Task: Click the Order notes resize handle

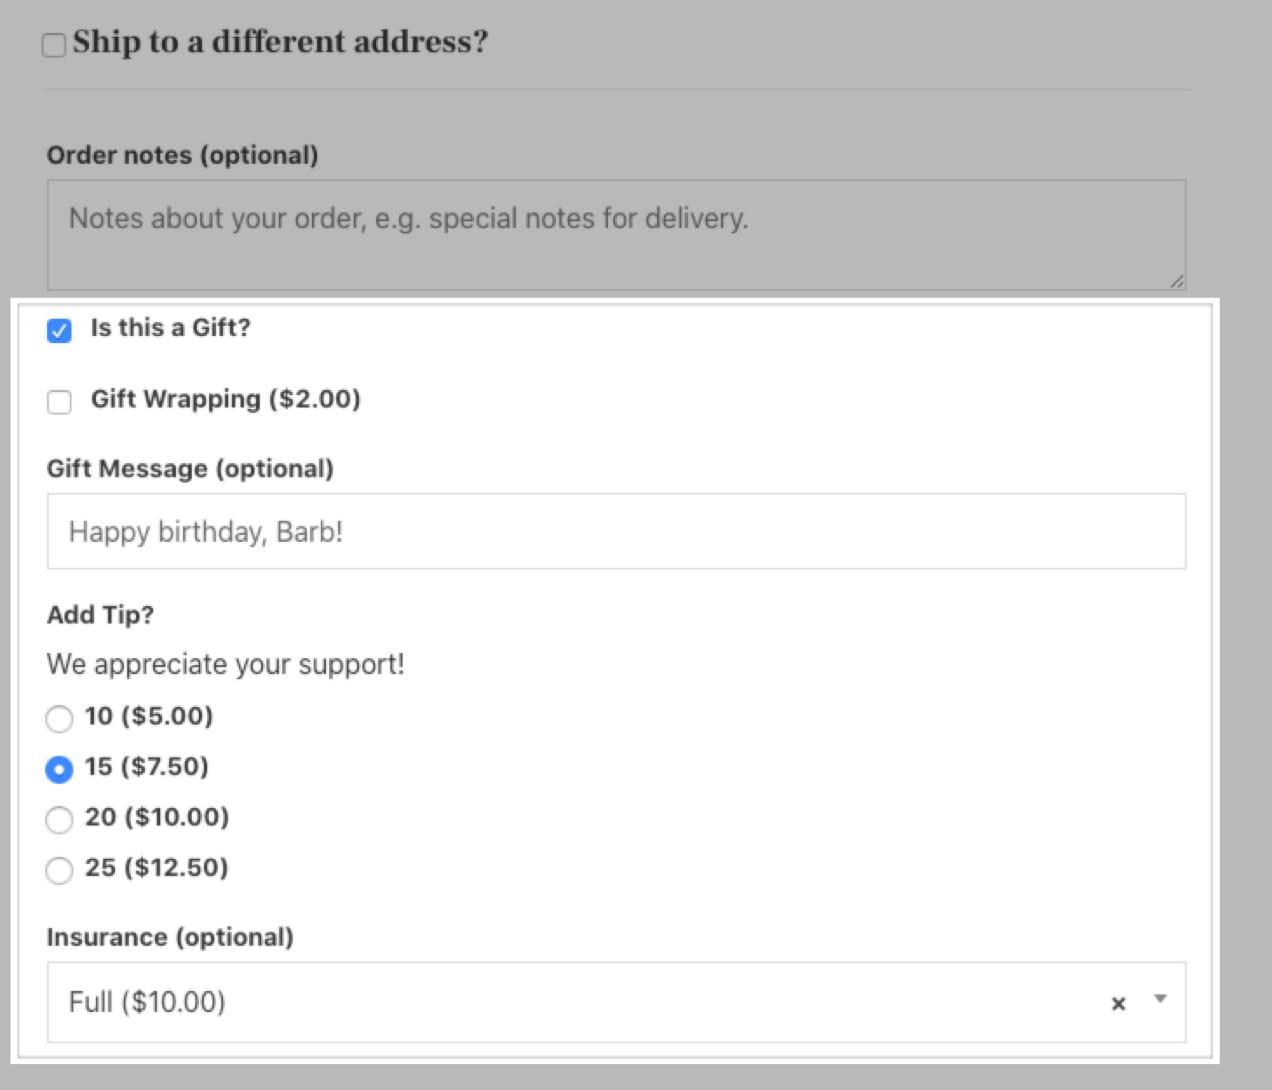Action: point(1177,282)
